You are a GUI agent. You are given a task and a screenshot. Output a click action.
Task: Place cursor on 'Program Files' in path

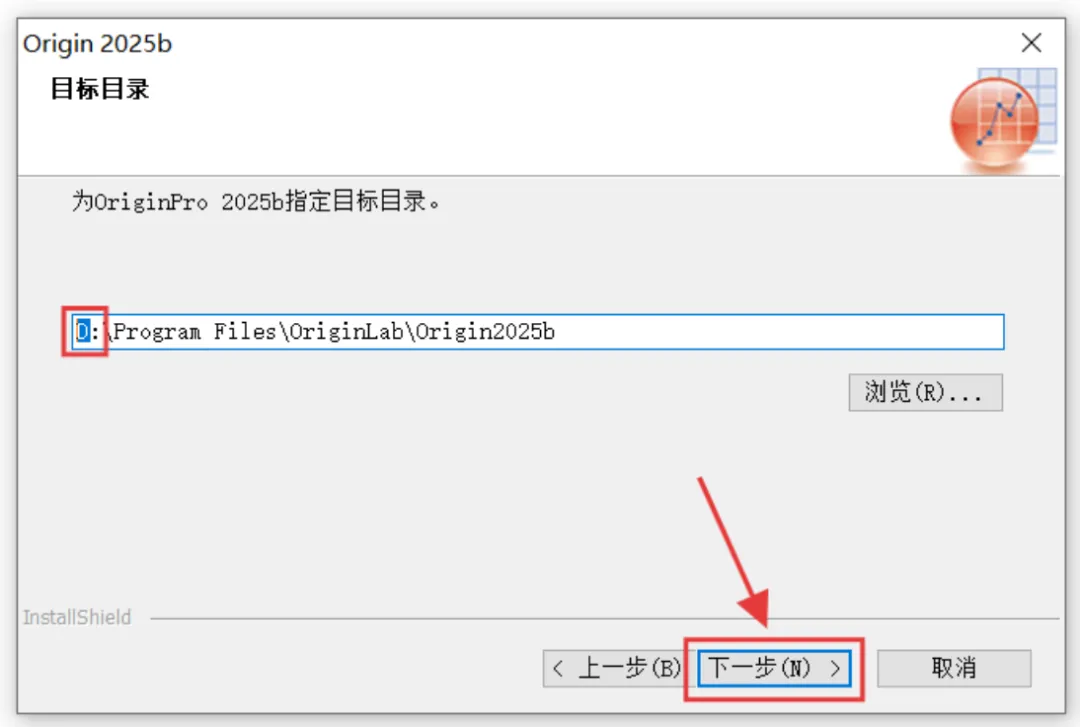pyautogui.click(x=194, y=331)
